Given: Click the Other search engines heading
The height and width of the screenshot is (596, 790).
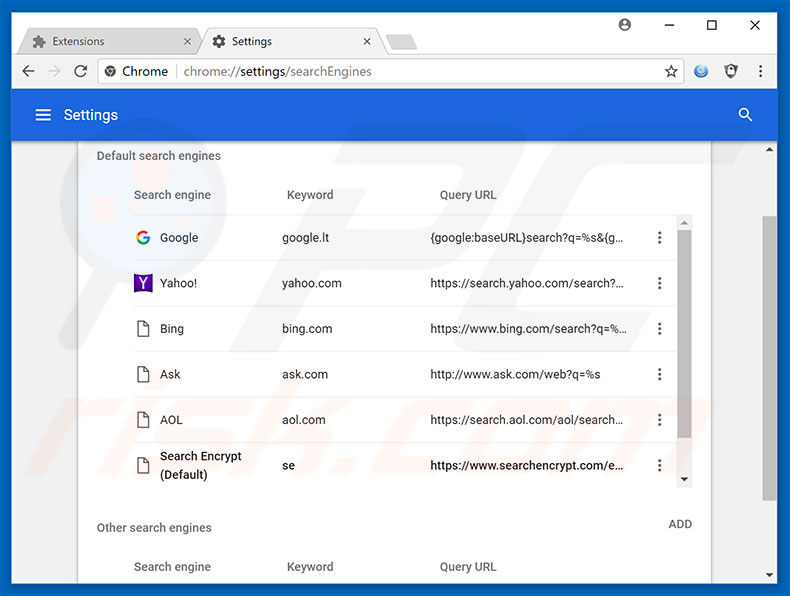Looking at the screenshot, I should click(x=154, y=527).
